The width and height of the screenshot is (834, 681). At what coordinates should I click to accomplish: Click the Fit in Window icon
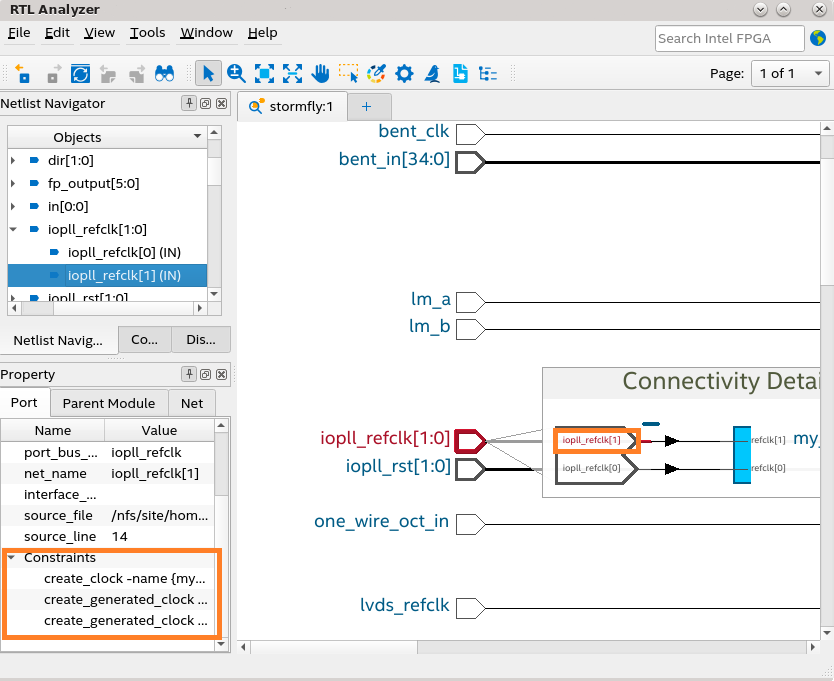pyautogui.click(x=264, y=74)
